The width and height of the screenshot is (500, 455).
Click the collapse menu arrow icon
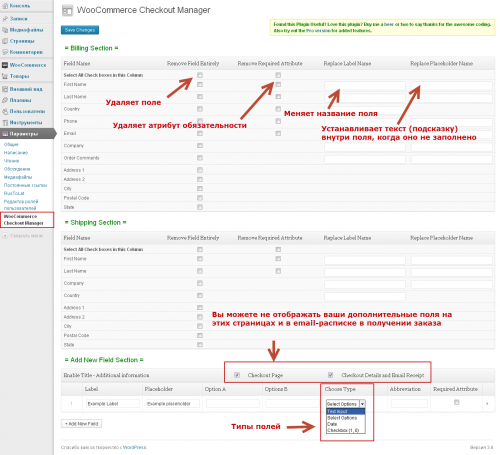click(5, 236)
